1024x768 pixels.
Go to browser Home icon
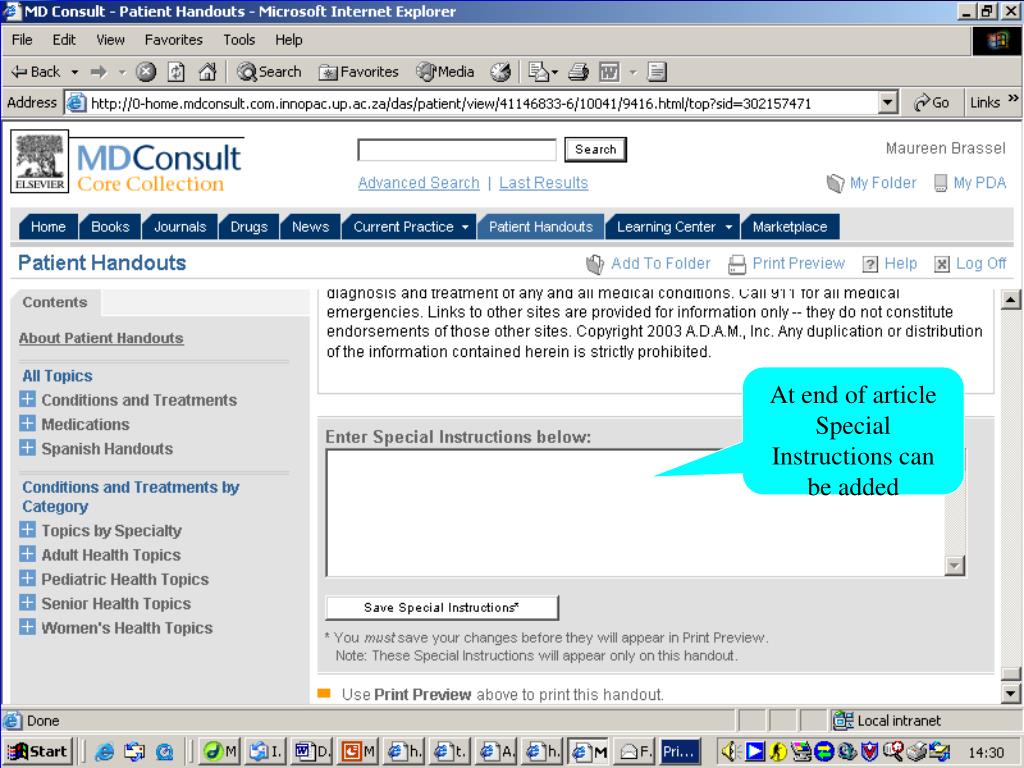click(207, 72)
